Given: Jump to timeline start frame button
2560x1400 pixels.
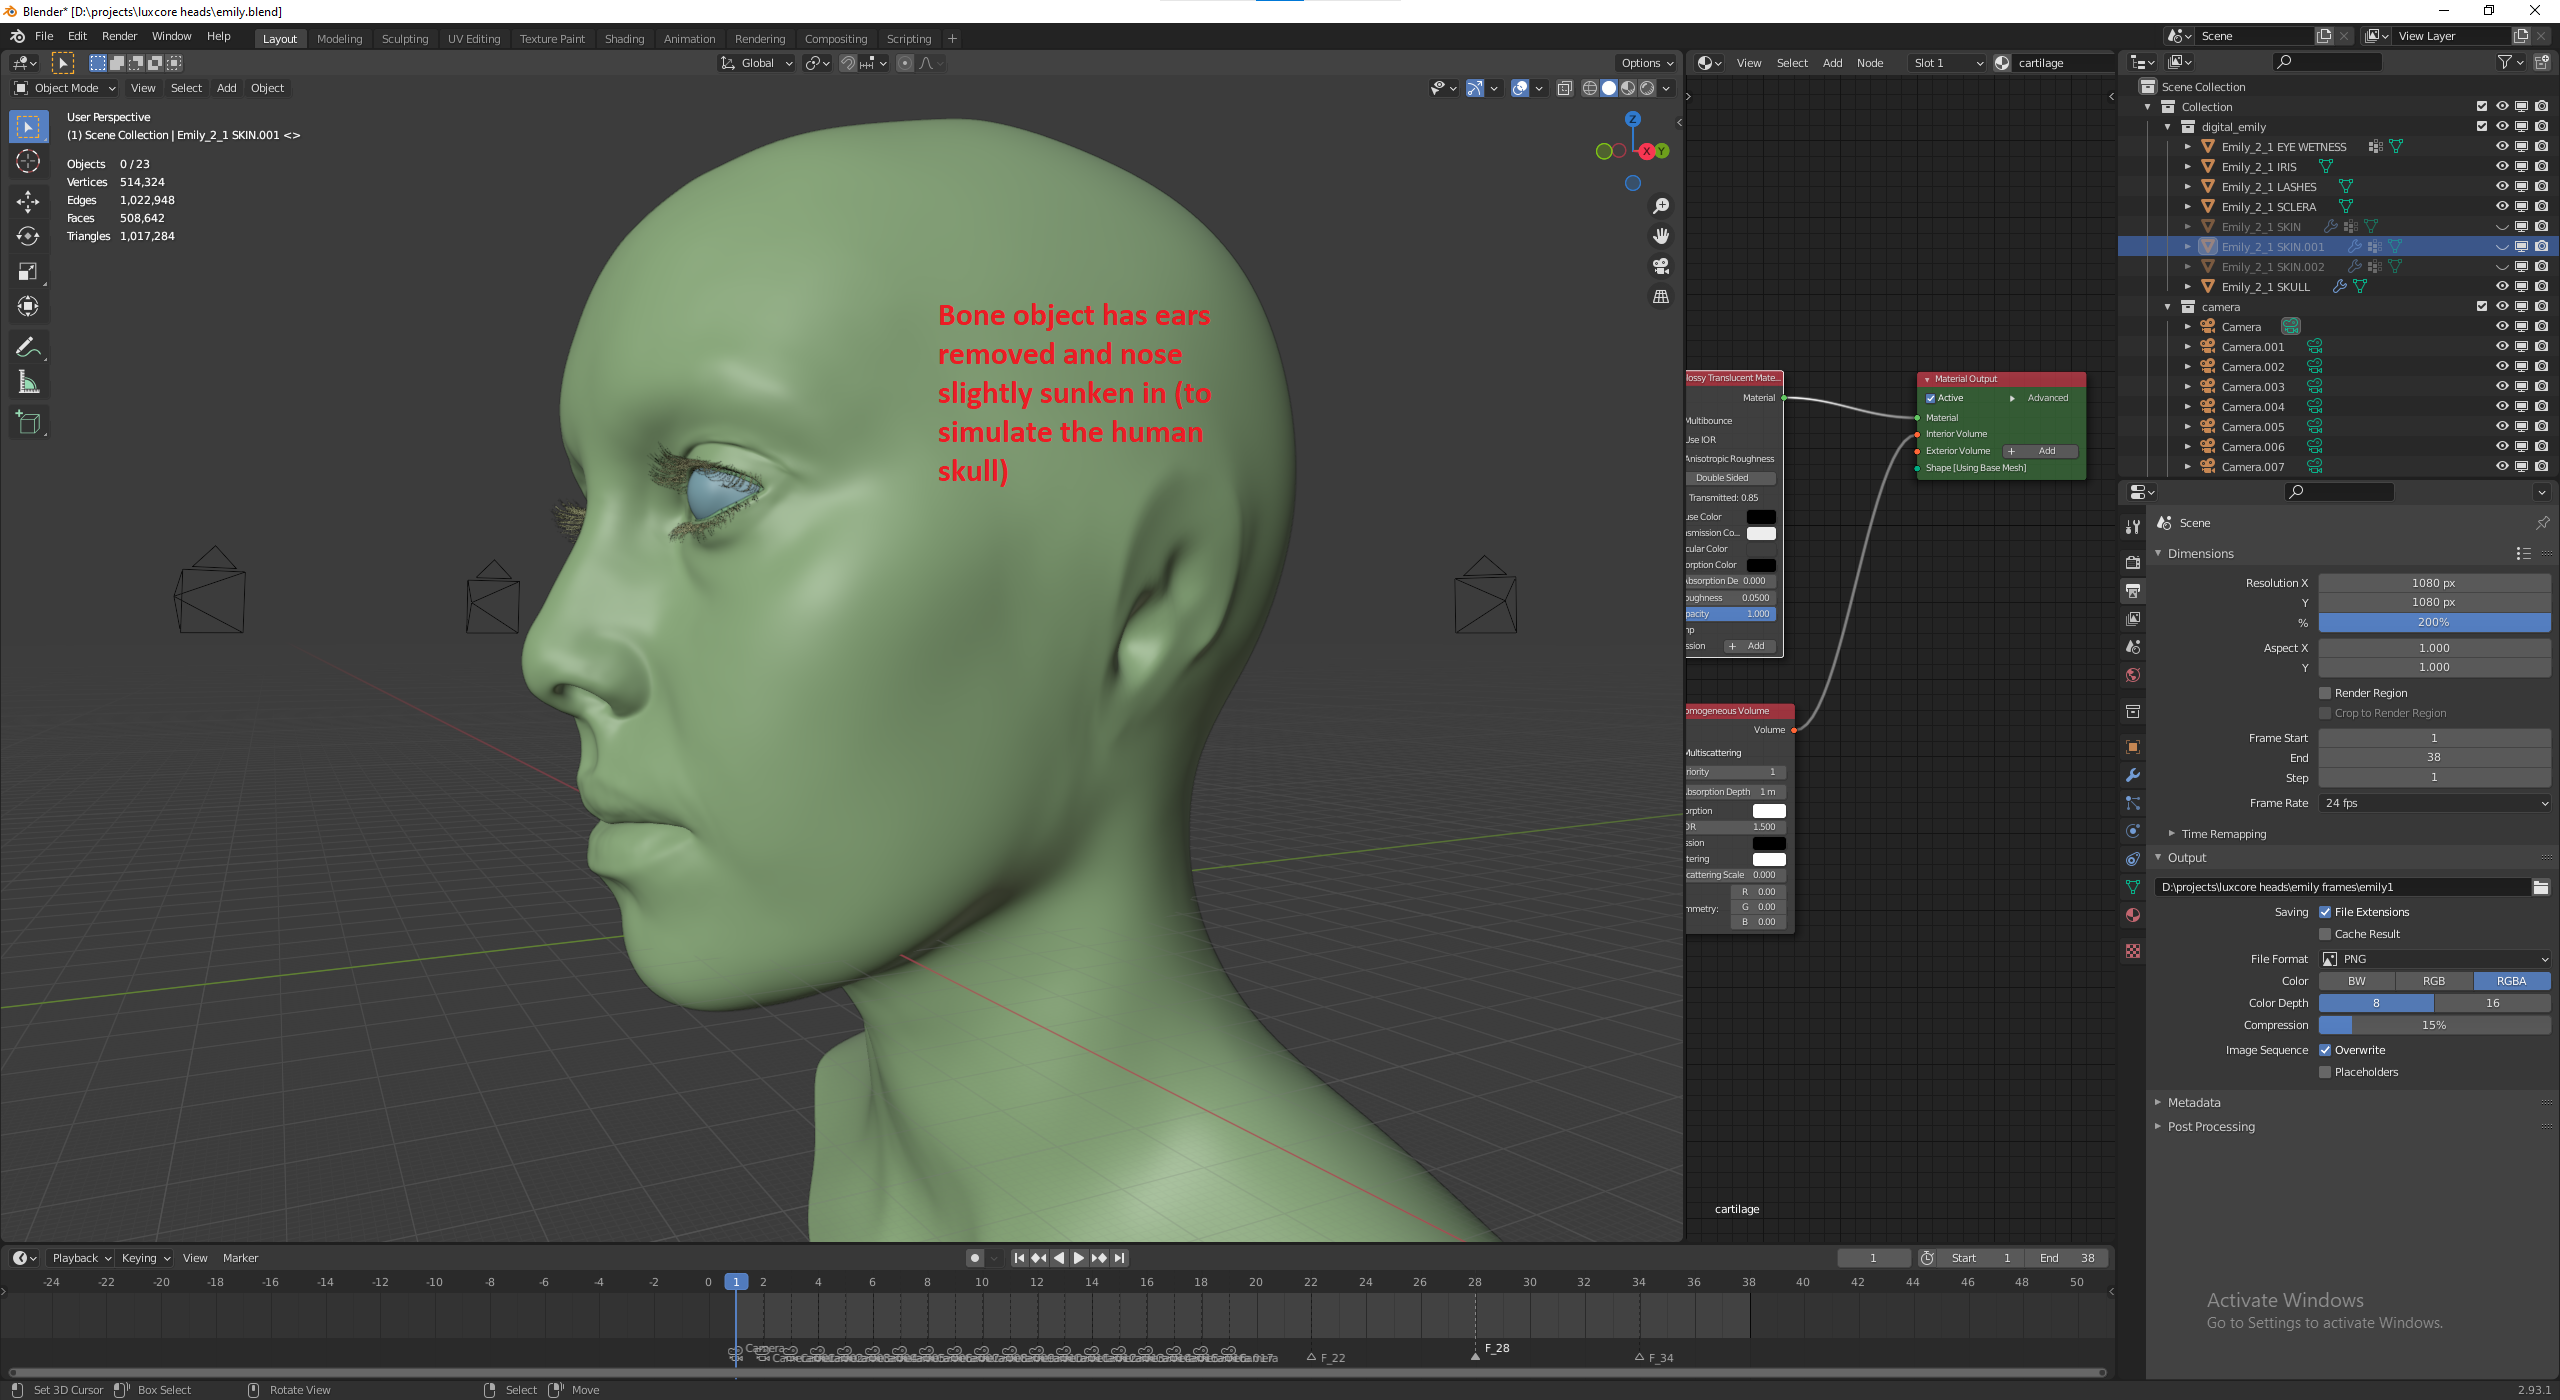Looking at the screenshot, I should point(1018,1258).
